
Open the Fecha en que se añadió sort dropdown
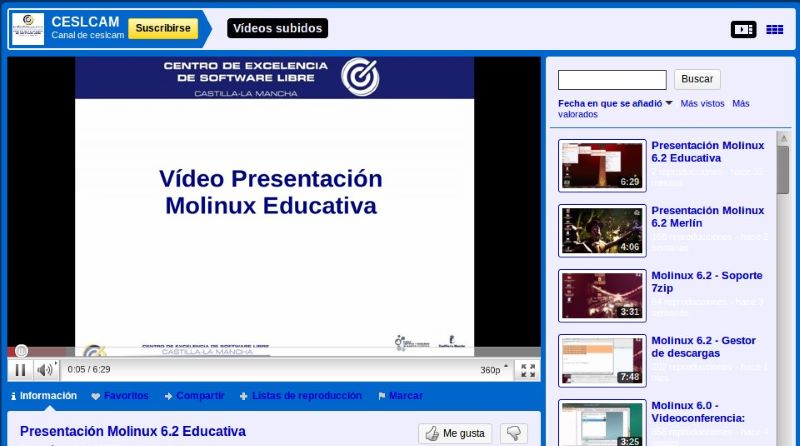[615, 104]
